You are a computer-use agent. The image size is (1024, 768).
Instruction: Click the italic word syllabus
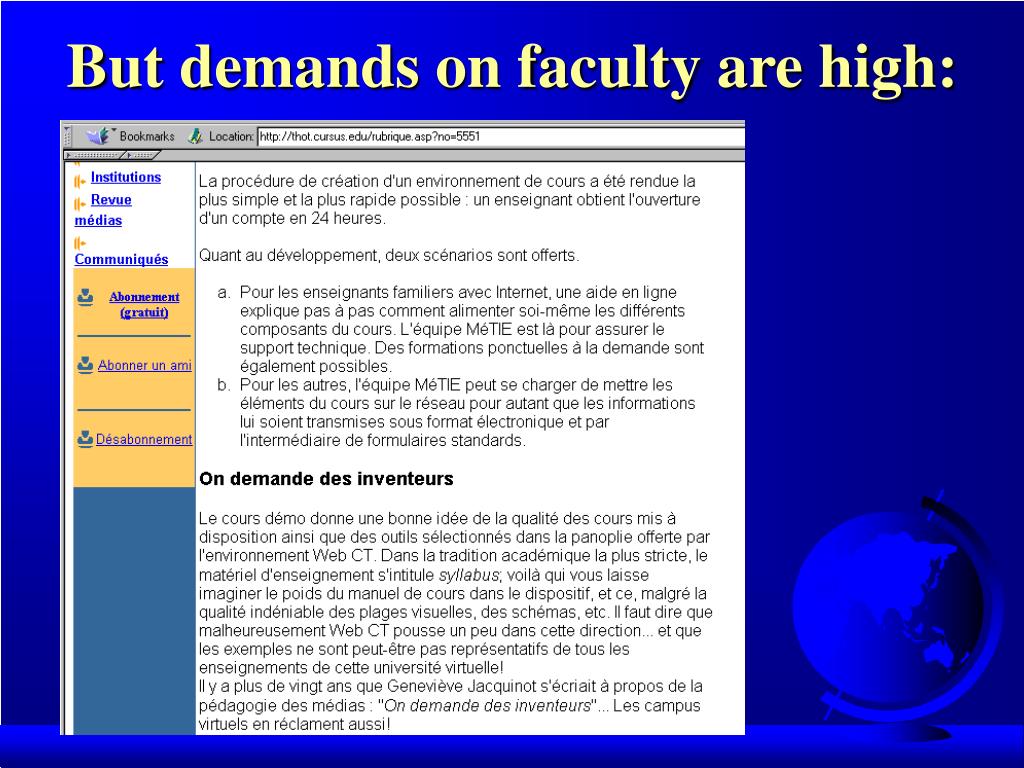(468, 575)
